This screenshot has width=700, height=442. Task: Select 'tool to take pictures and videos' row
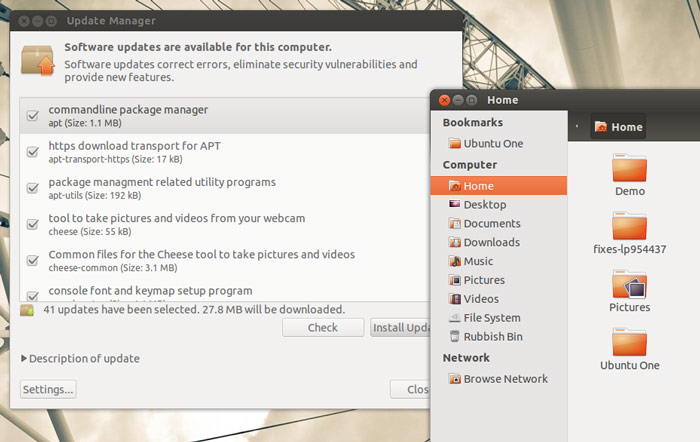(x=225, y=224)
